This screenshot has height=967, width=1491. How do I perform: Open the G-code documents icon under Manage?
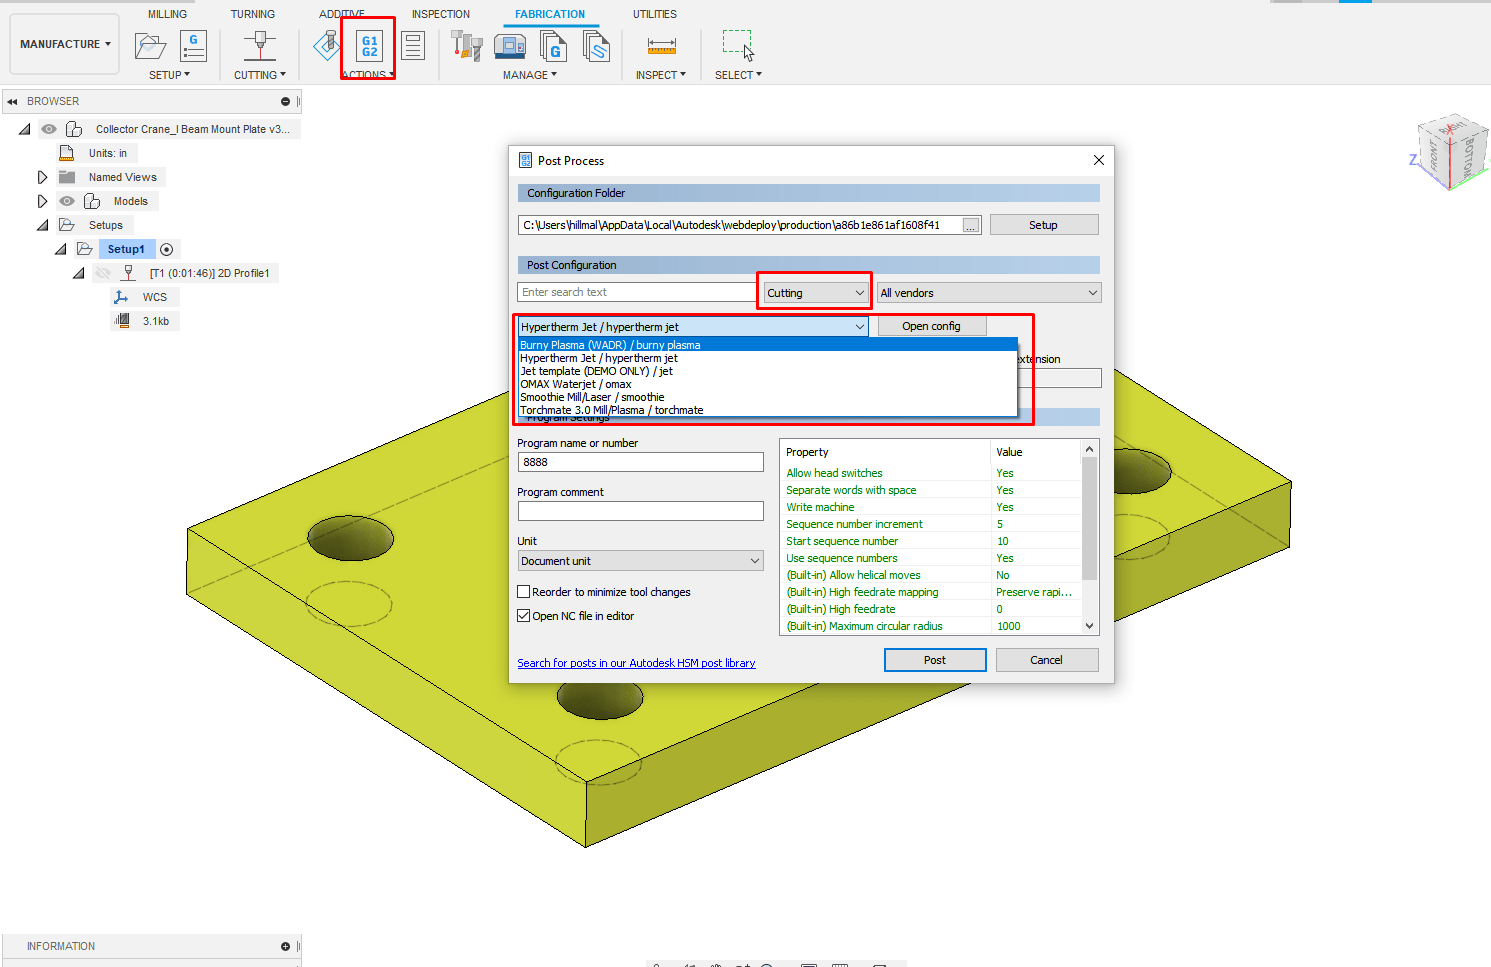pos(554,45)
